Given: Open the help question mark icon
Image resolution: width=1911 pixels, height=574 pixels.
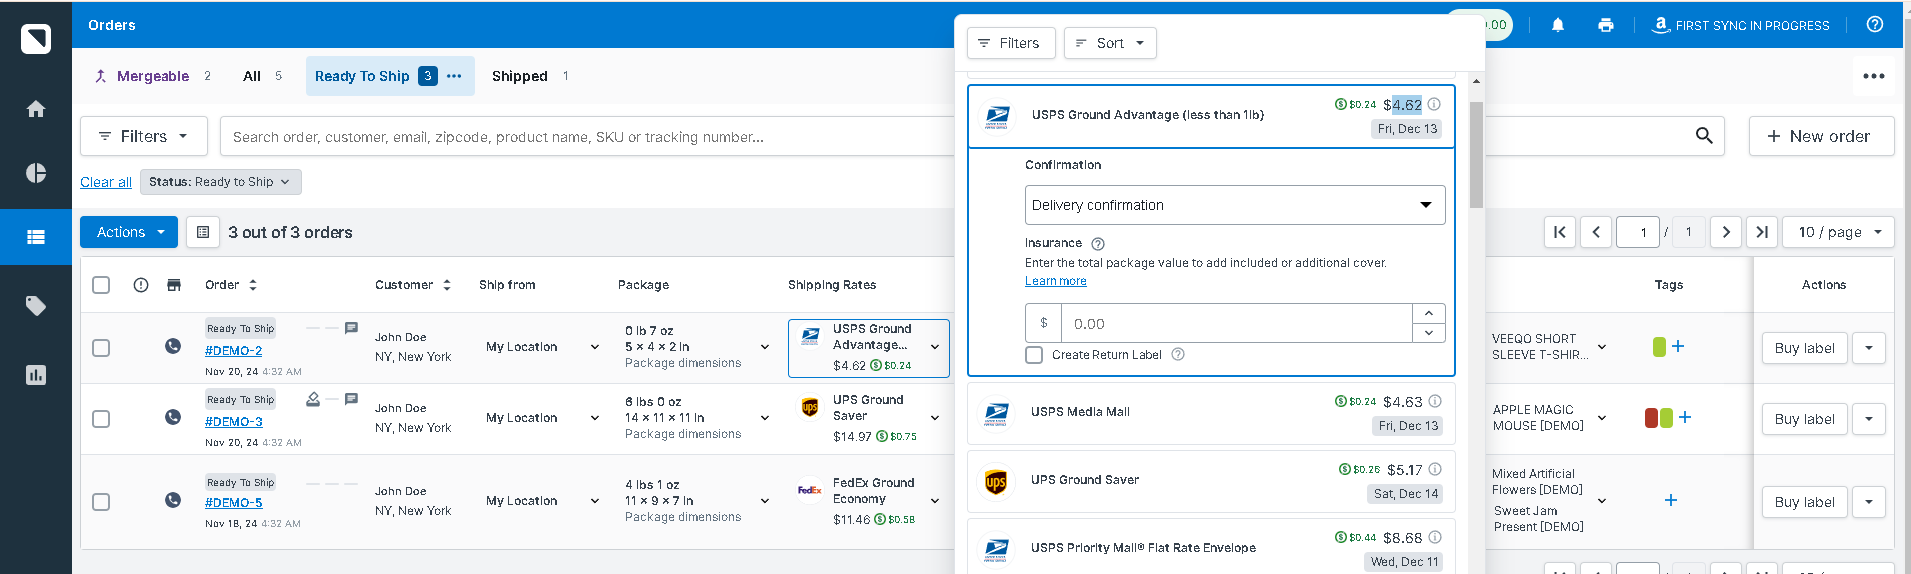Looking at the screenshot, I should coord(1875,25).
